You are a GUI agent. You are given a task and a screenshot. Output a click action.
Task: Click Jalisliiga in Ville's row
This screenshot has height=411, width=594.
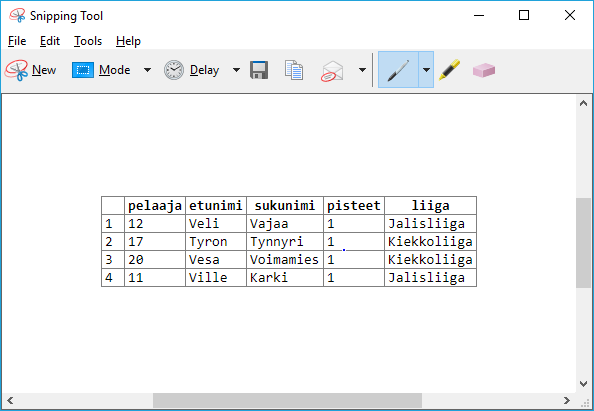430,278
